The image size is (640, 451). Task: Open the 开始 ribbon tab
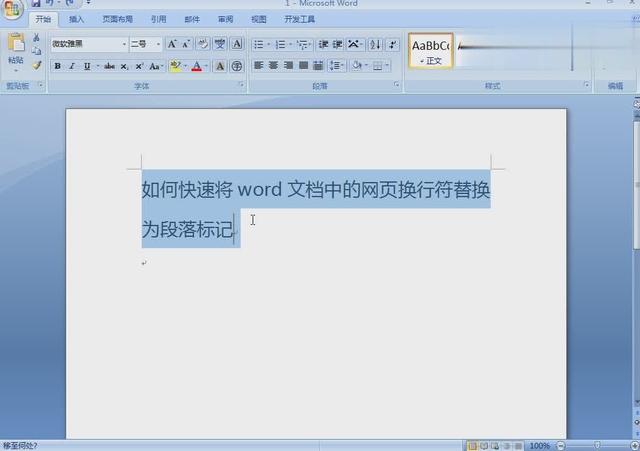coord(43,19)
